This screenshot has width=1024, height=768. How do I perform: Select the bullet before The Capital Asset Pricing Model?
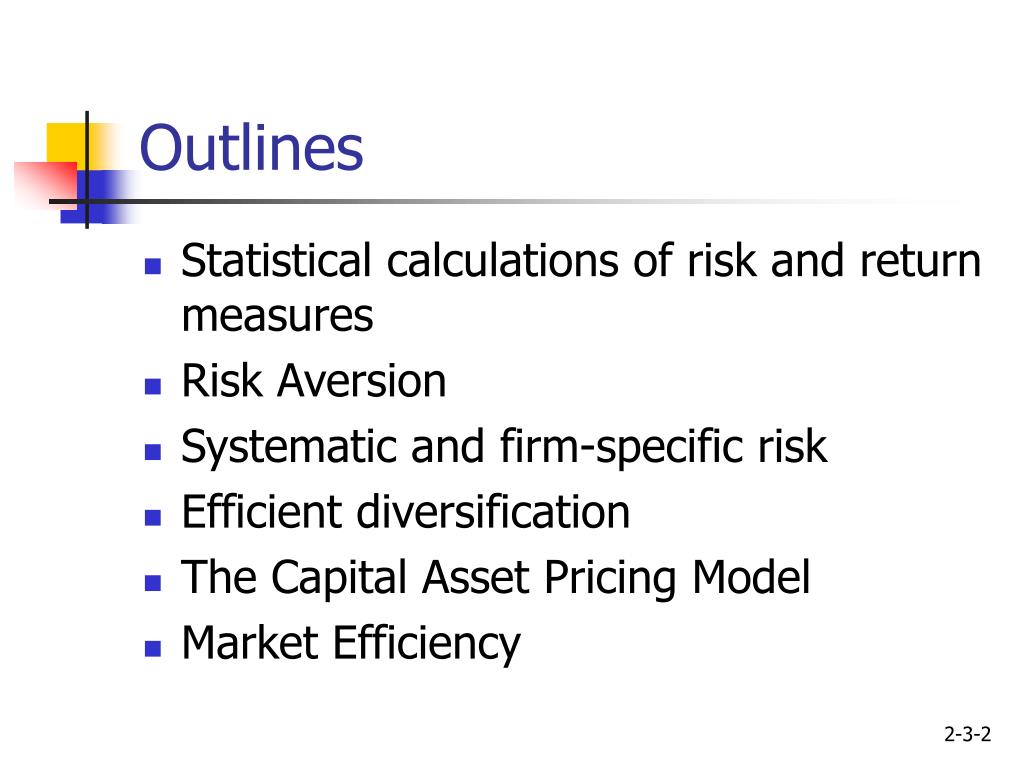pos(153,583)
